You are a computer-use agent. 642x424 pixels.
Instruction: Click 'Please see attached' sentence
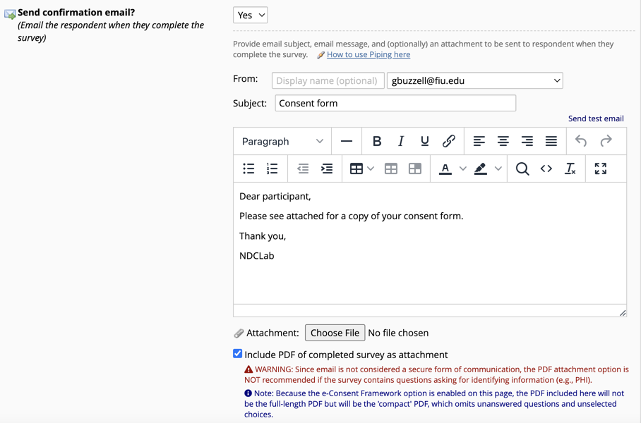pyautogui.click(x=351, y=216)
